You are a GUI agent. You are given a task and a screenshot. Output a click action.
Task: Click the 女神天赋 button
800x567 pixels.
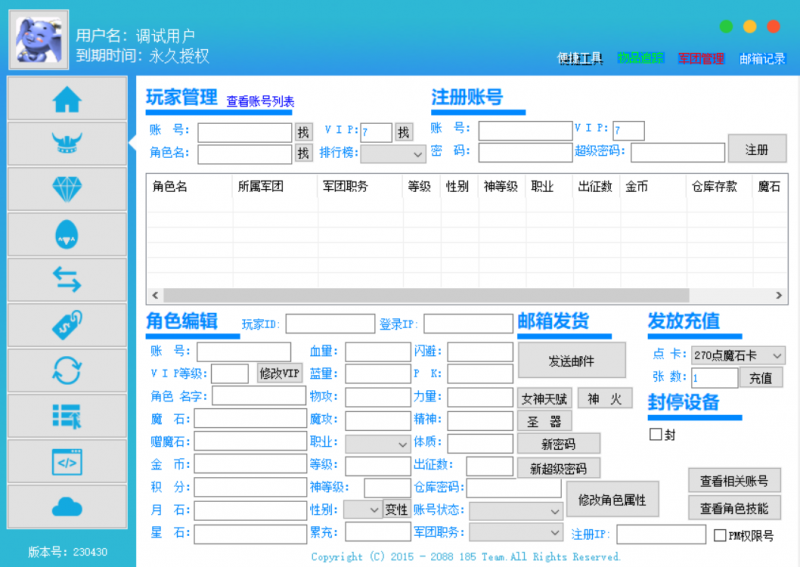544,398
